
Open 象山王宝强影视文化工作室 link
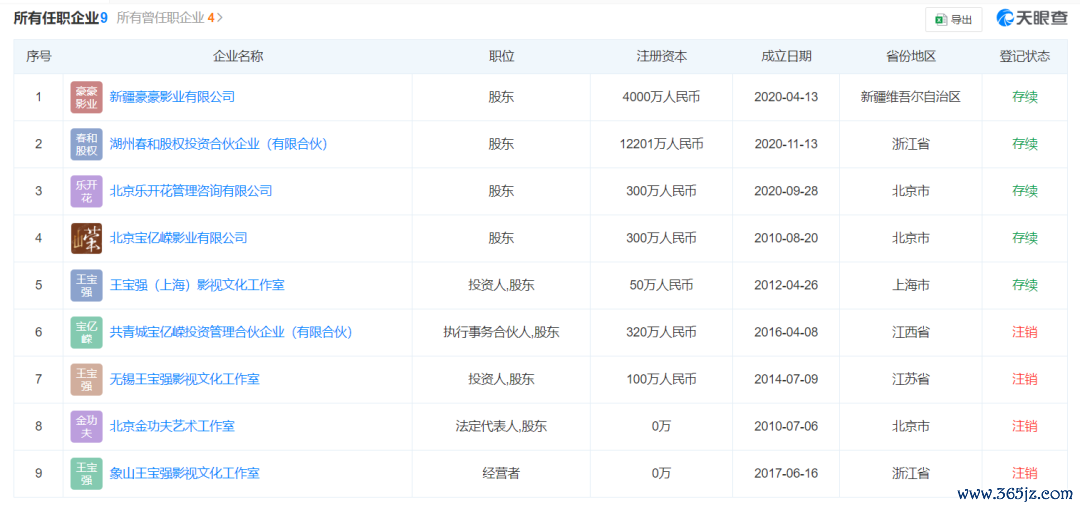pyautogui.click(x=185, y=473)
